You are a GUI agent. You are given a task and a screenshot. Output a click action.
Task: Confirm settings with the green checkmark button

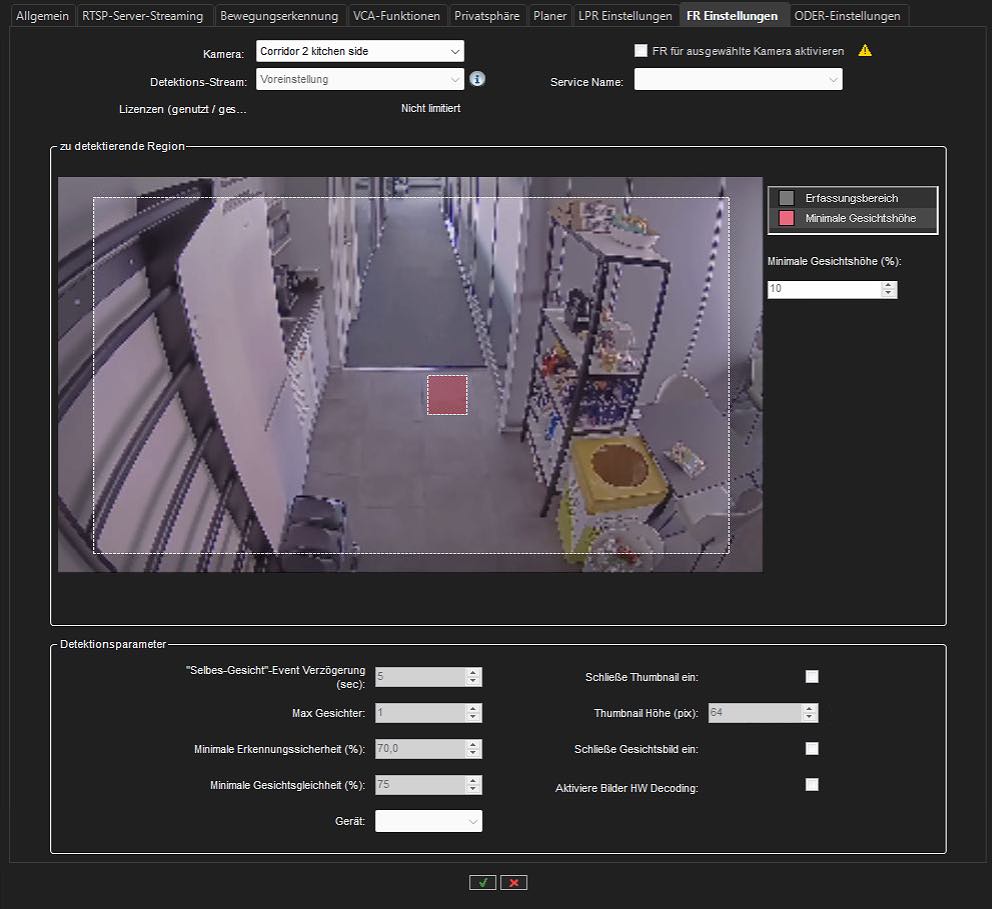(x=482, y=882)
